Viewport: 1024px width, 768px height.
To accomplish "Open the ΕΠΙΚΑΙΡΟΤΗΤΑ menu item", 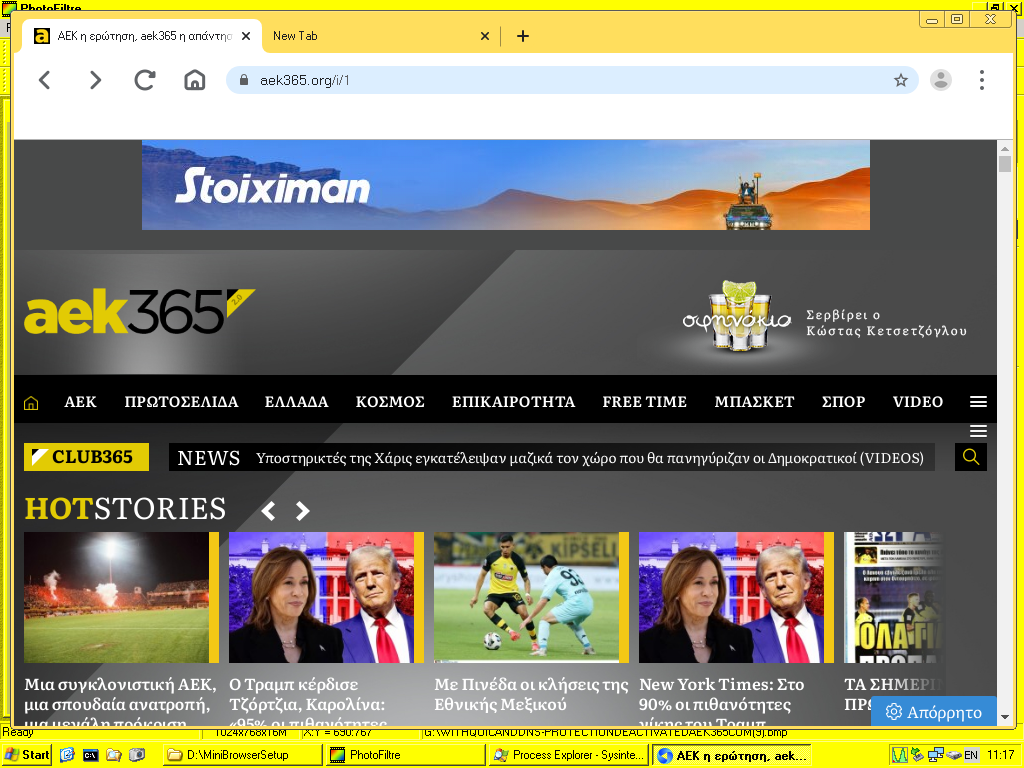I will pyautogui.click(x=513, y=402).
